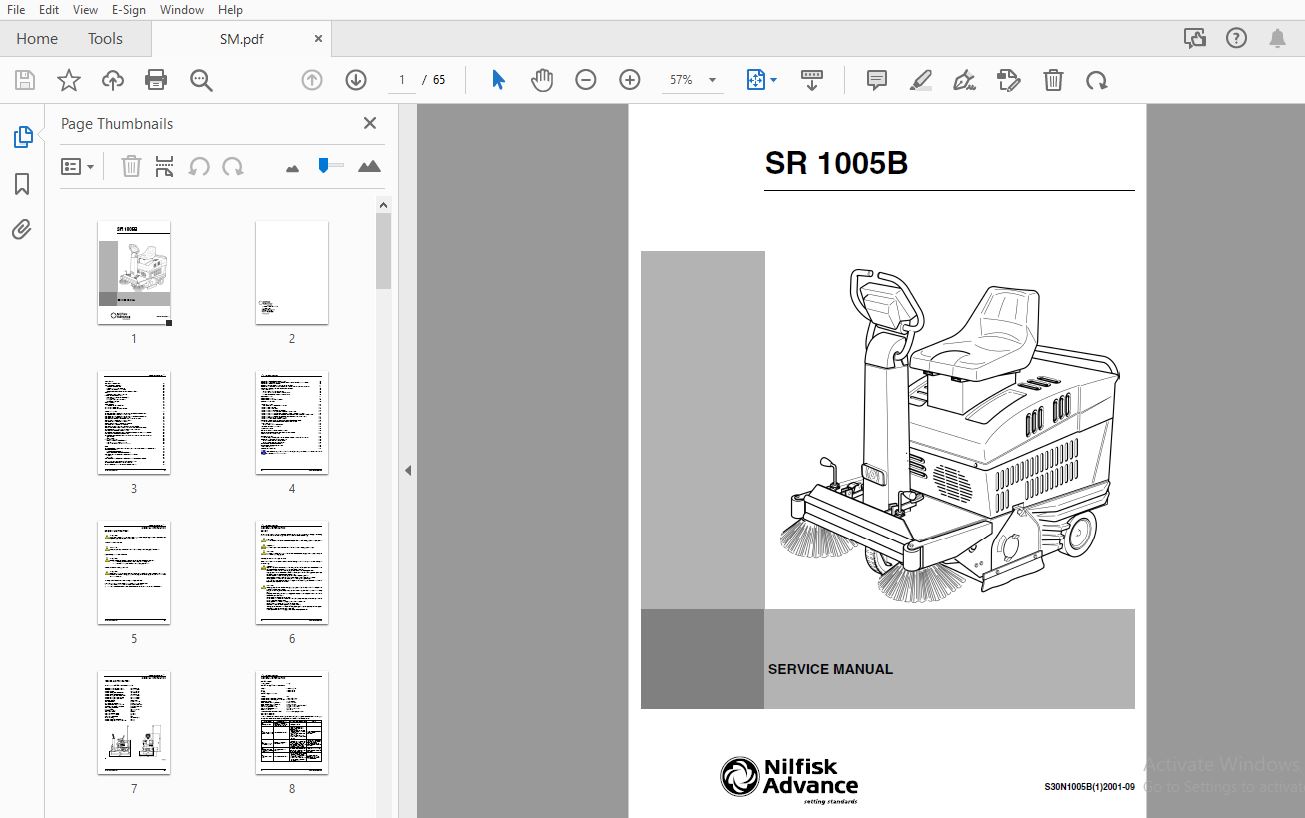1305x818 pixels.
Task: Click the Fit page view icon
Action: coord(756,80)
